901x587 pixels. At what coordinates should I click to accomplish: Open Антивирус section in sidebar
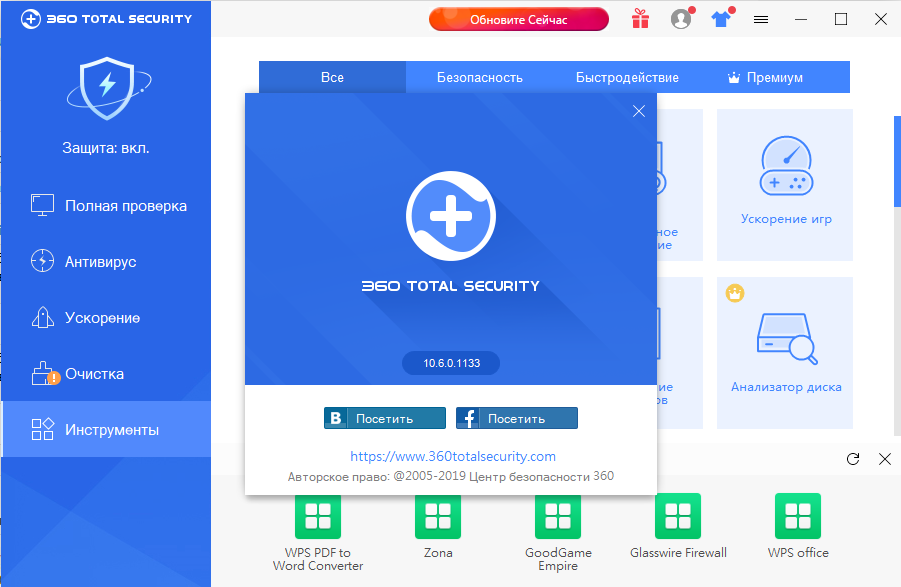coord(106,261)
